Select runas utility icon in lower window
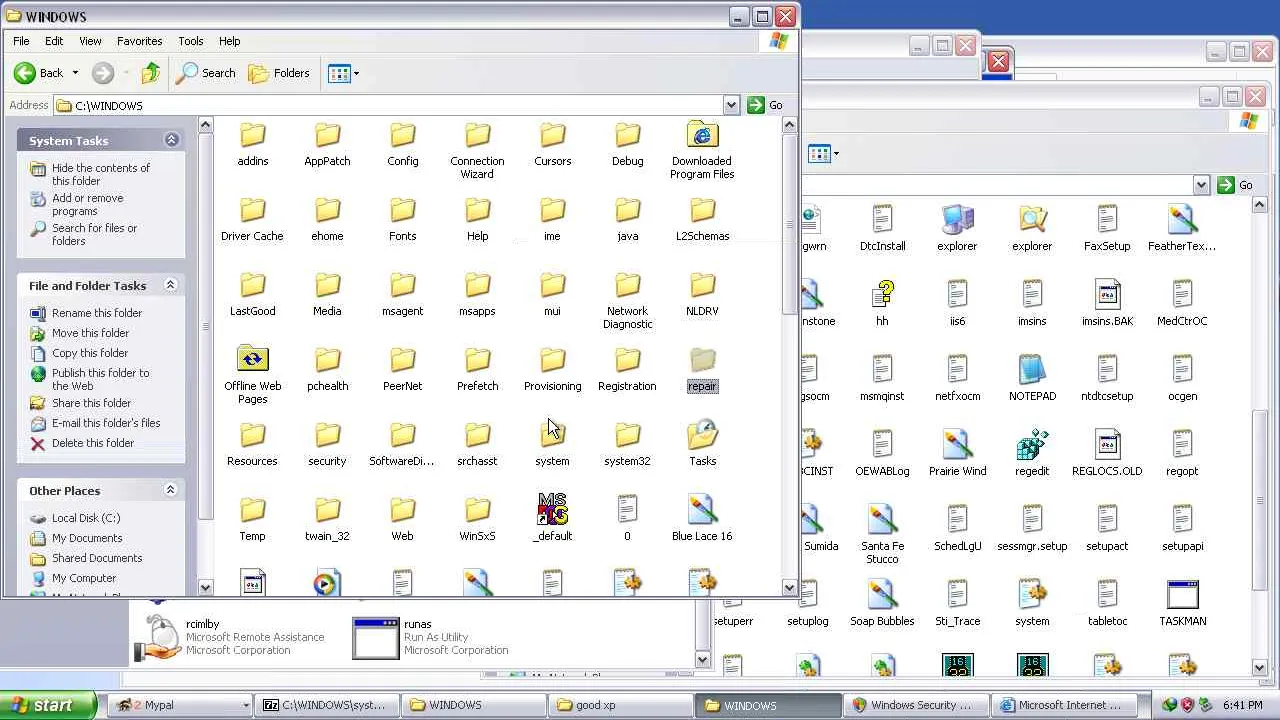Image resolution: width=1280 pixels, height=720 pixels. pos(375,637)
